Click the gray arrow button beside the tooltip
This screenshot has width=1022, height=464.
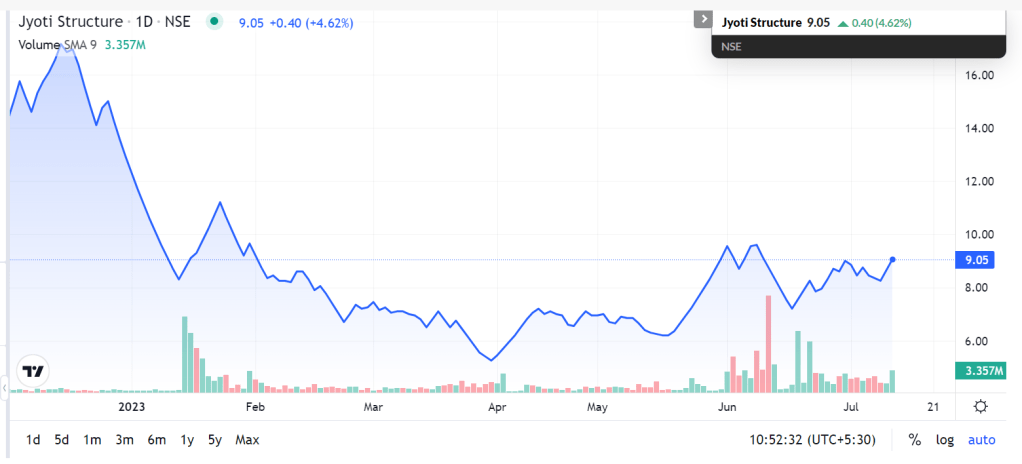701,20
